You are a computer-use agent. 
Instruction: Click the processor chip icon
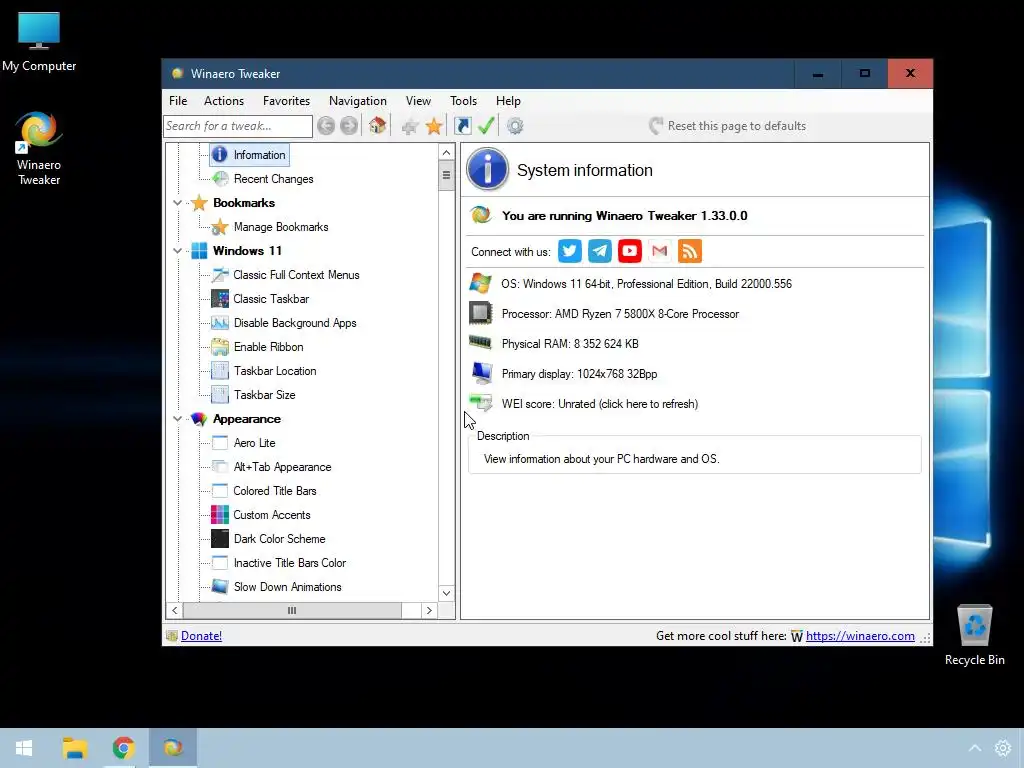(x=481, y=313)
